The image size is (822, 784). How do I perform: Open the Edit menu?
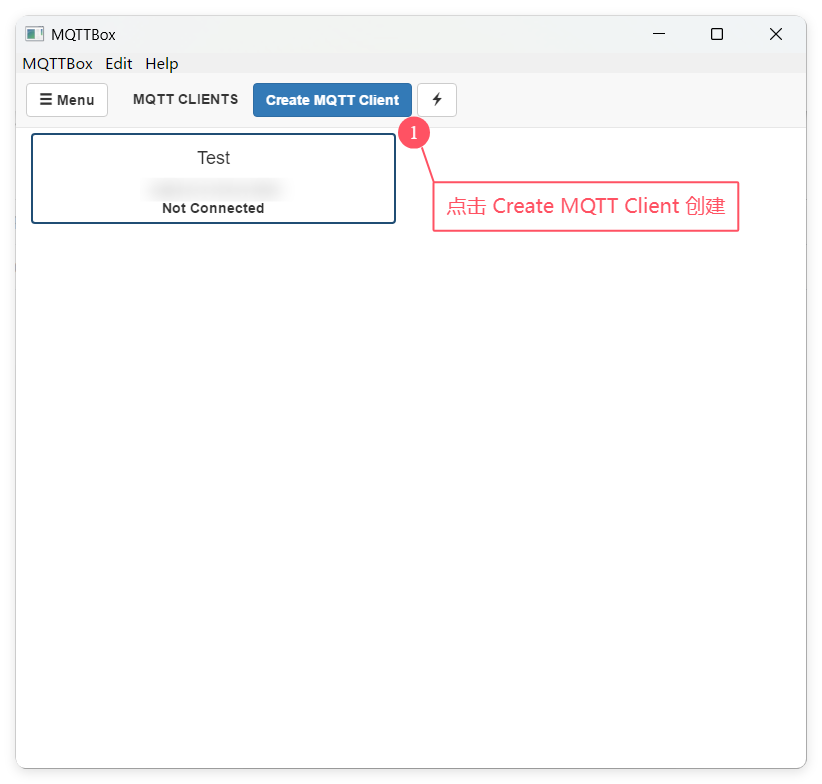coord(118,64)
